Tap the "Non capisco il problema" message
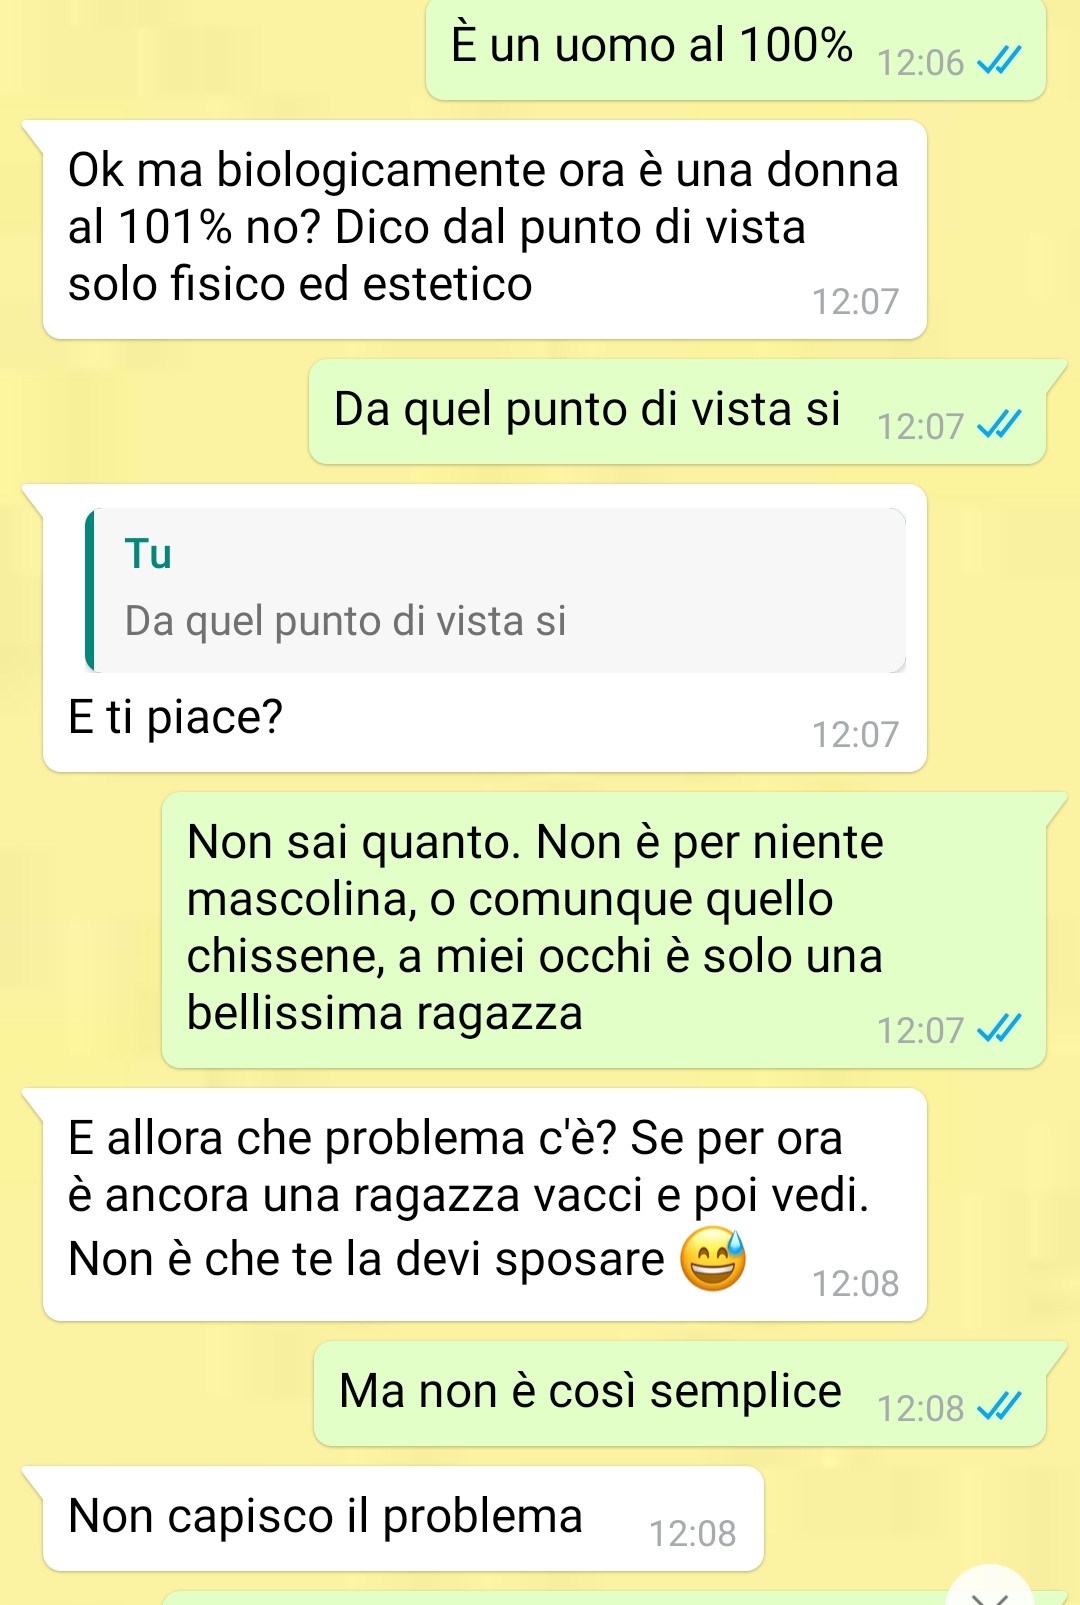1080x1605 pixels. tap(404, 1518)
